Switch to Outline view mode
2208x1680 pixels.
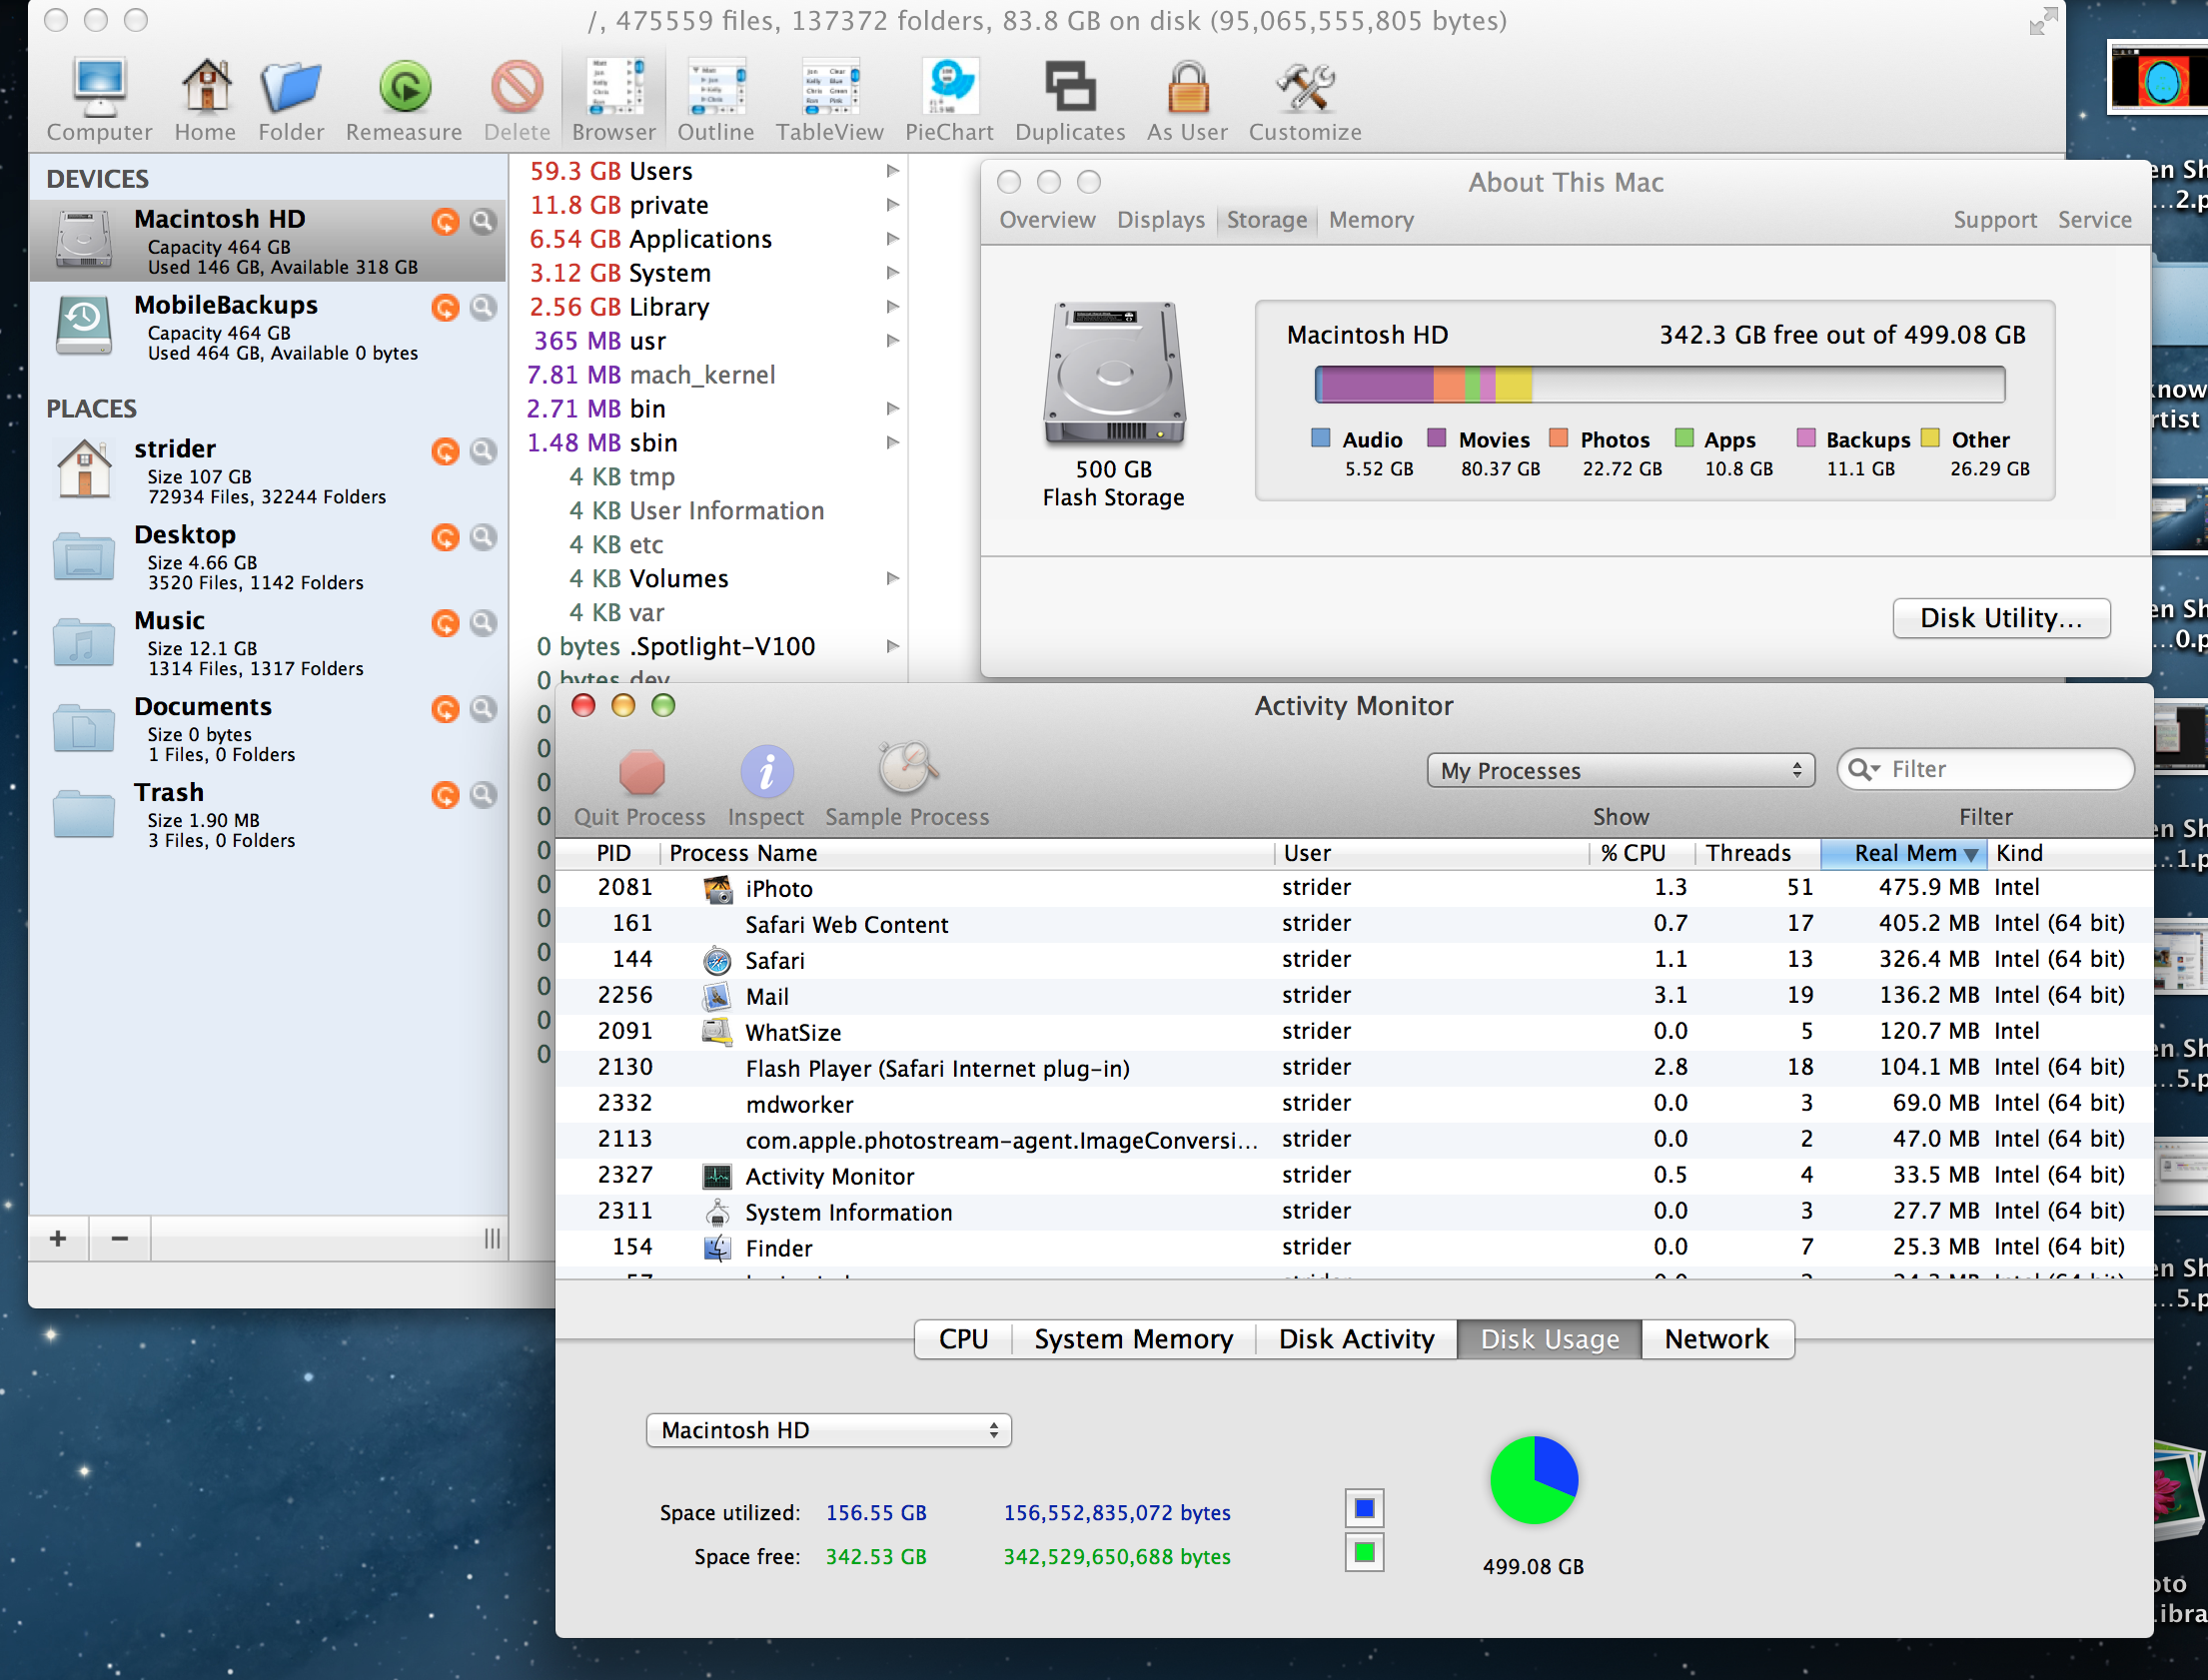click(x=715, y=88)
